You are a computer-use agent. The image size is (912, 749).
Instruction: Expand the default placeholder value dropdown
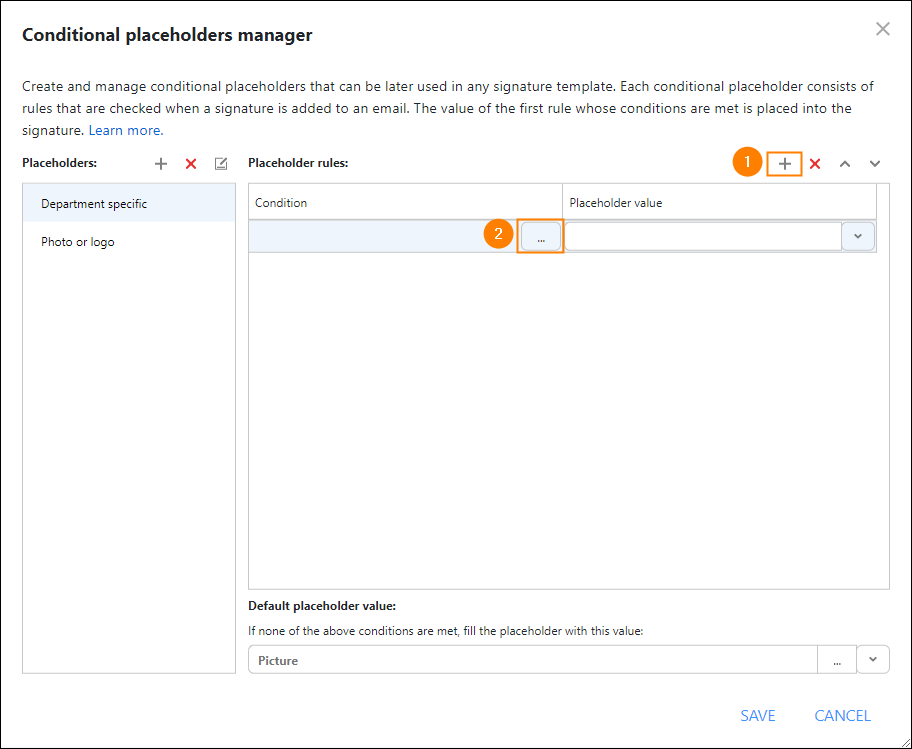tap(872, 659)
